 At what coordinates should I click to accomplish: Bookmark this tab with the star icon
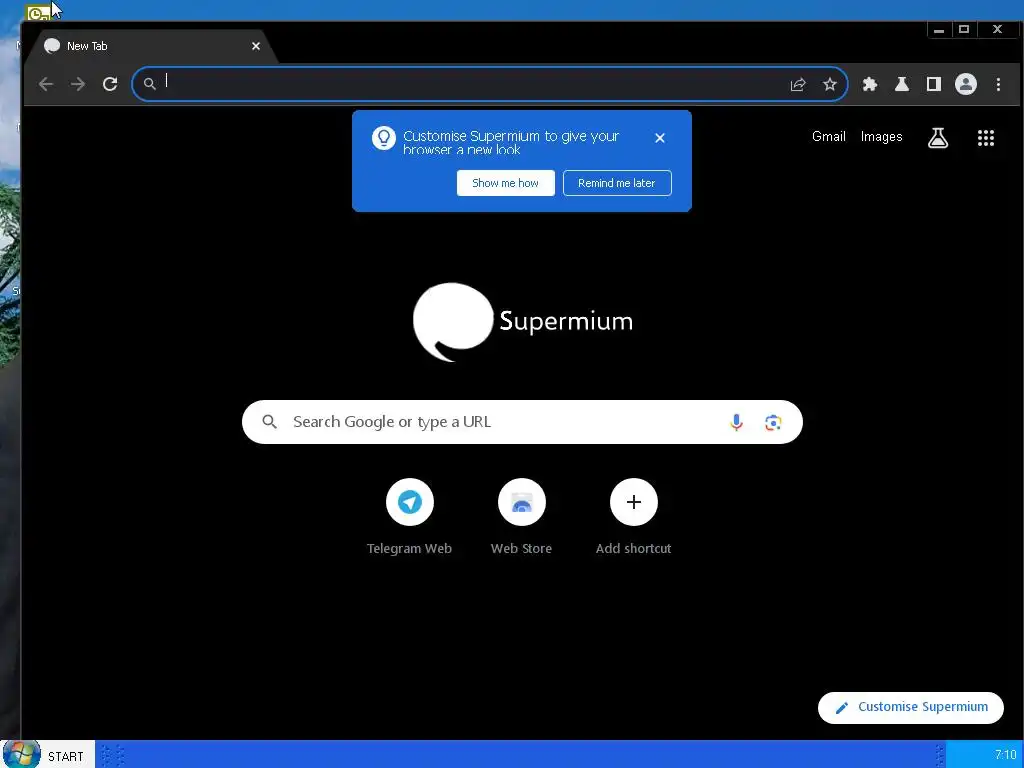click(829, 84)
